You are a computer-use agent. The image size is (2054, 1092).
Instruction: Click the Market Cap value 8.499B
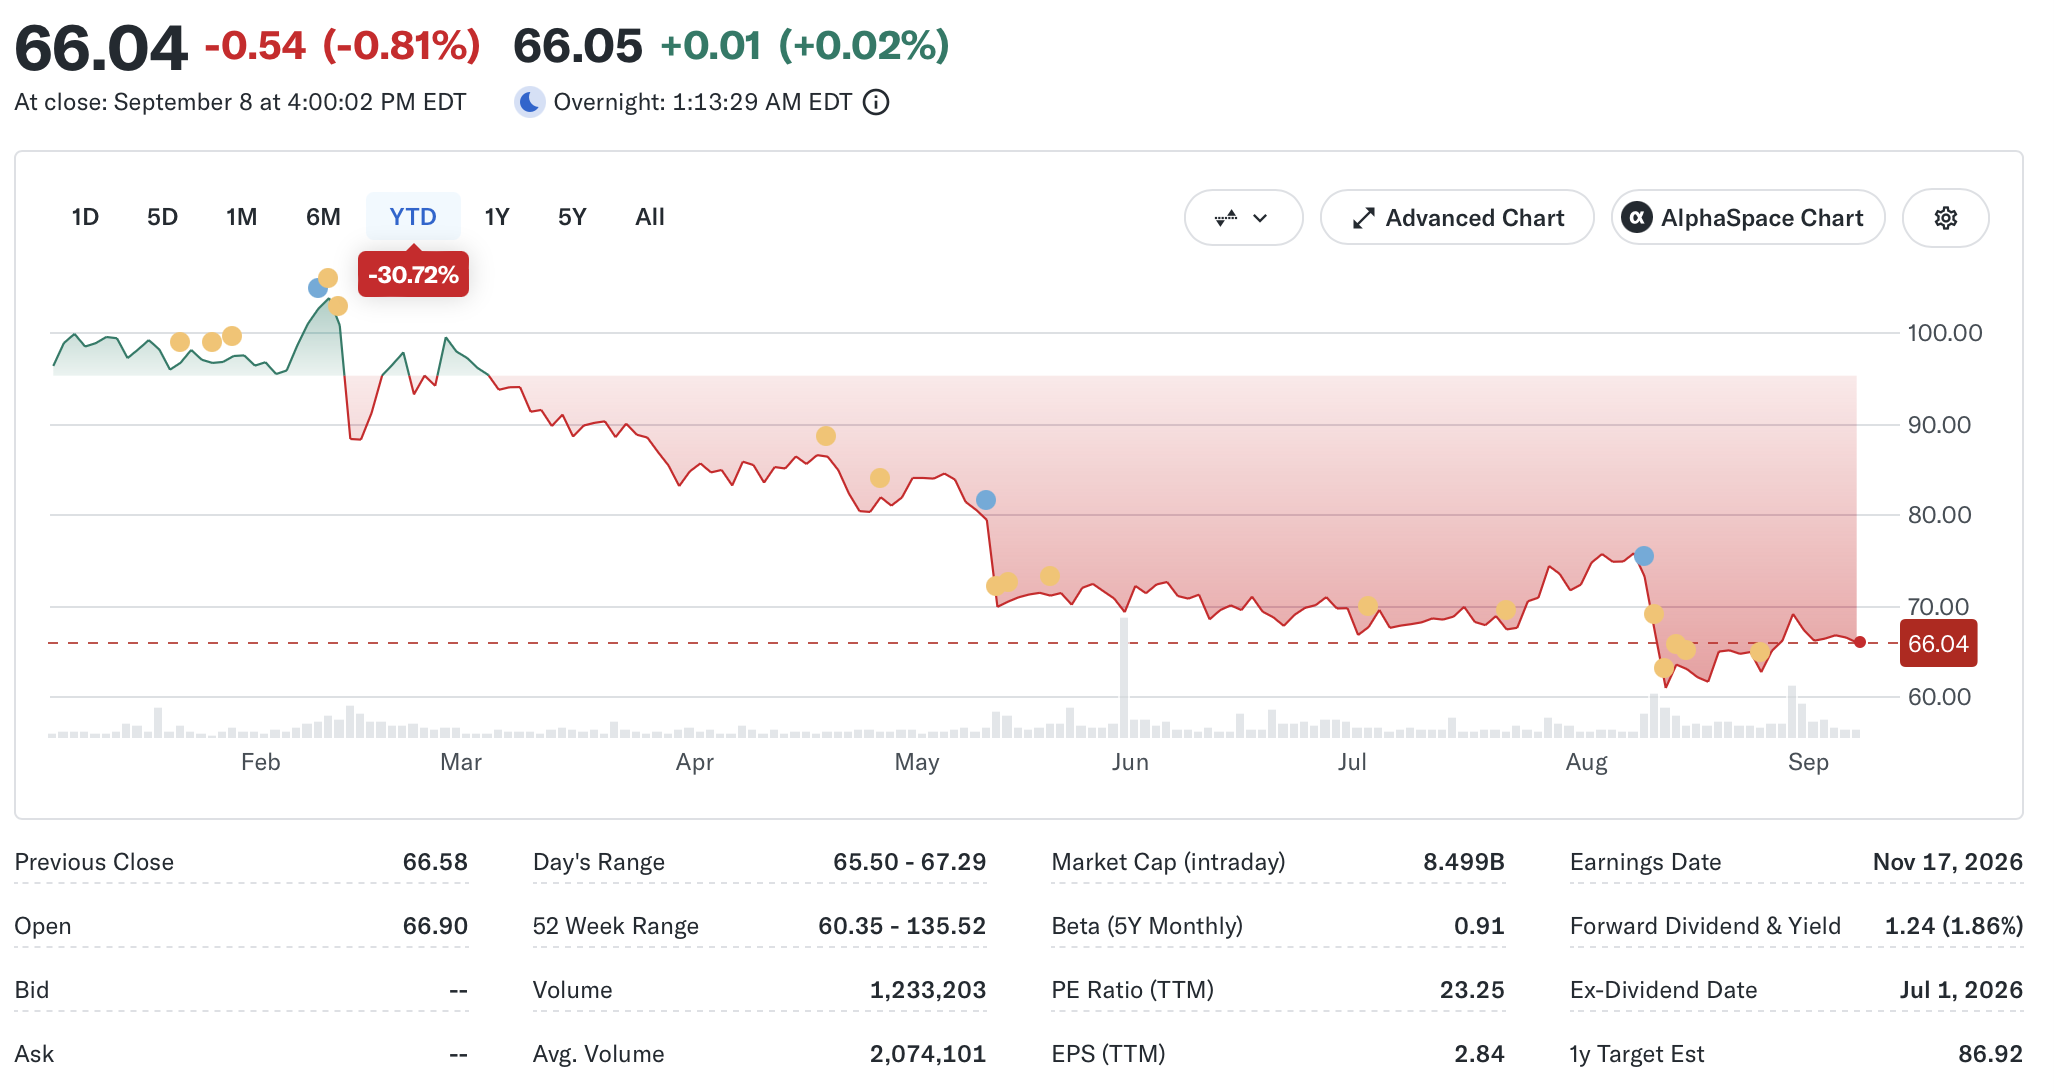1464,862
